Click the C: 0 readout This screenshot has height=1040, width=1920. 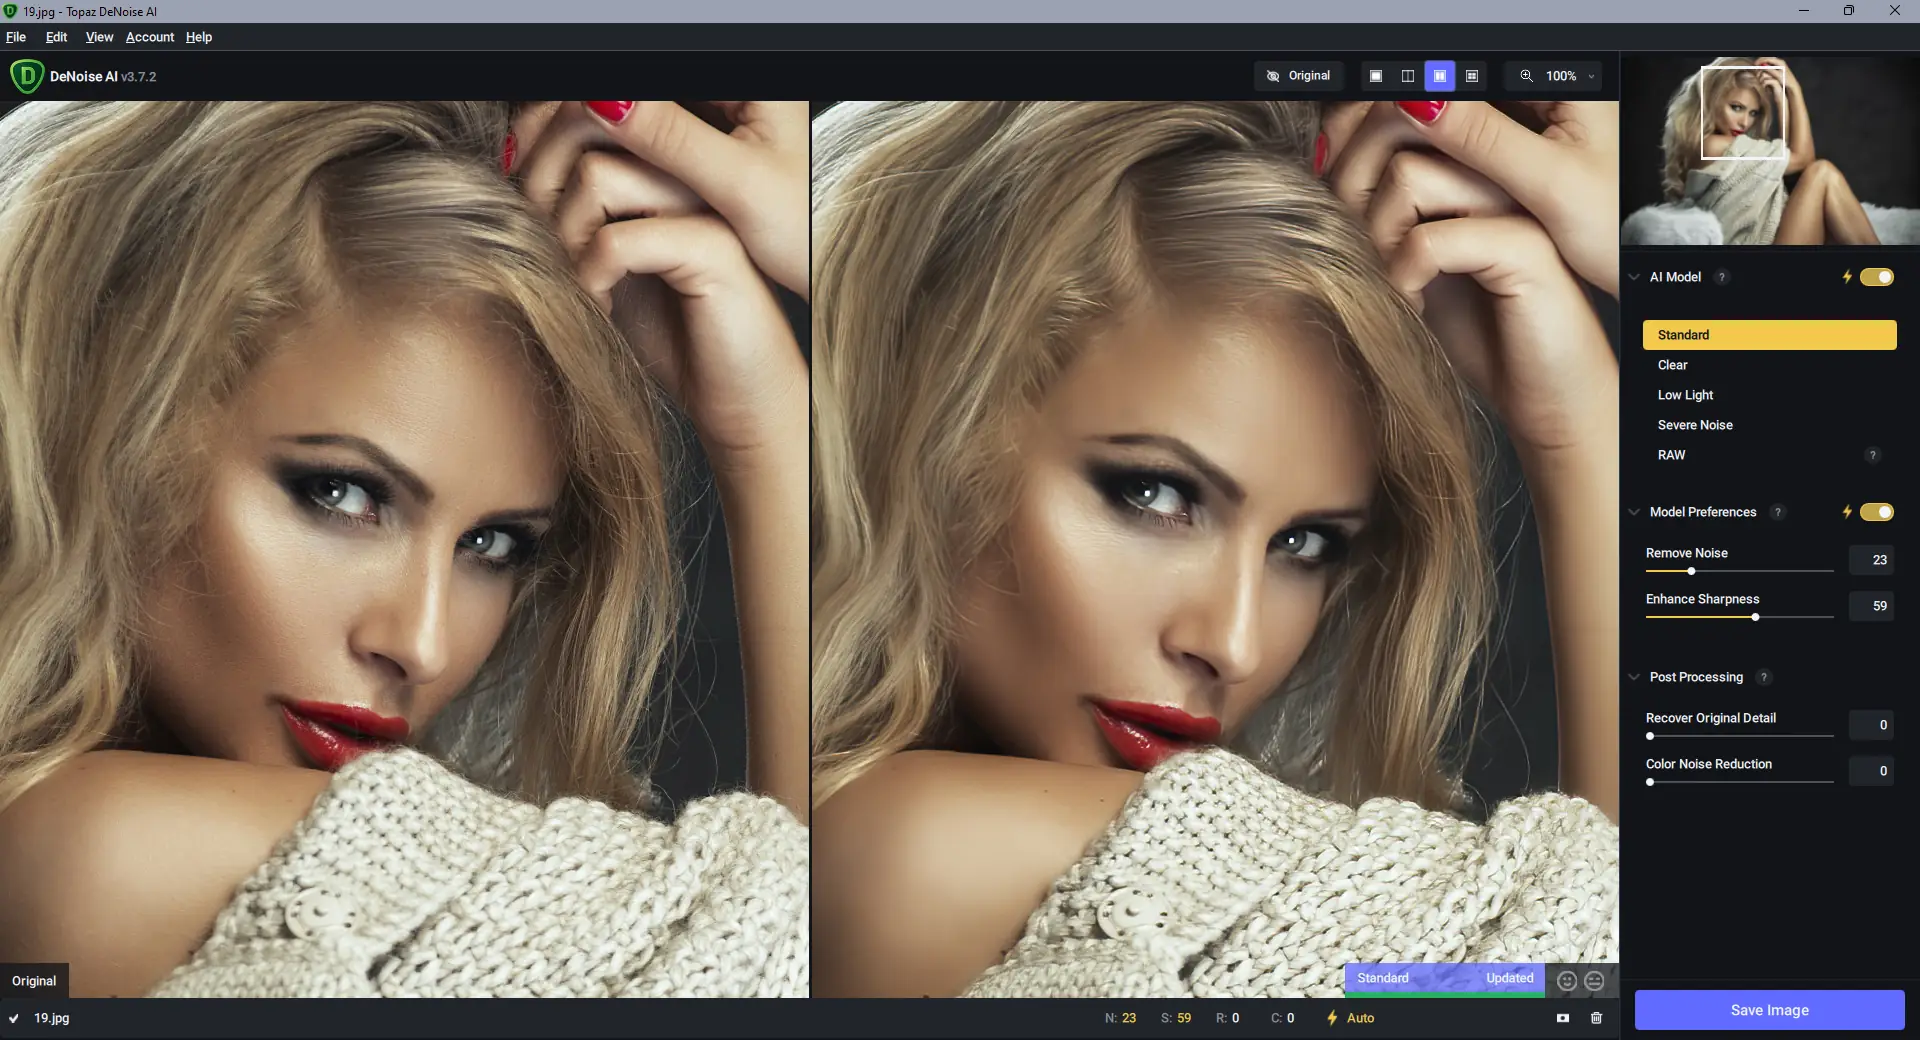coord(1282,1018)
